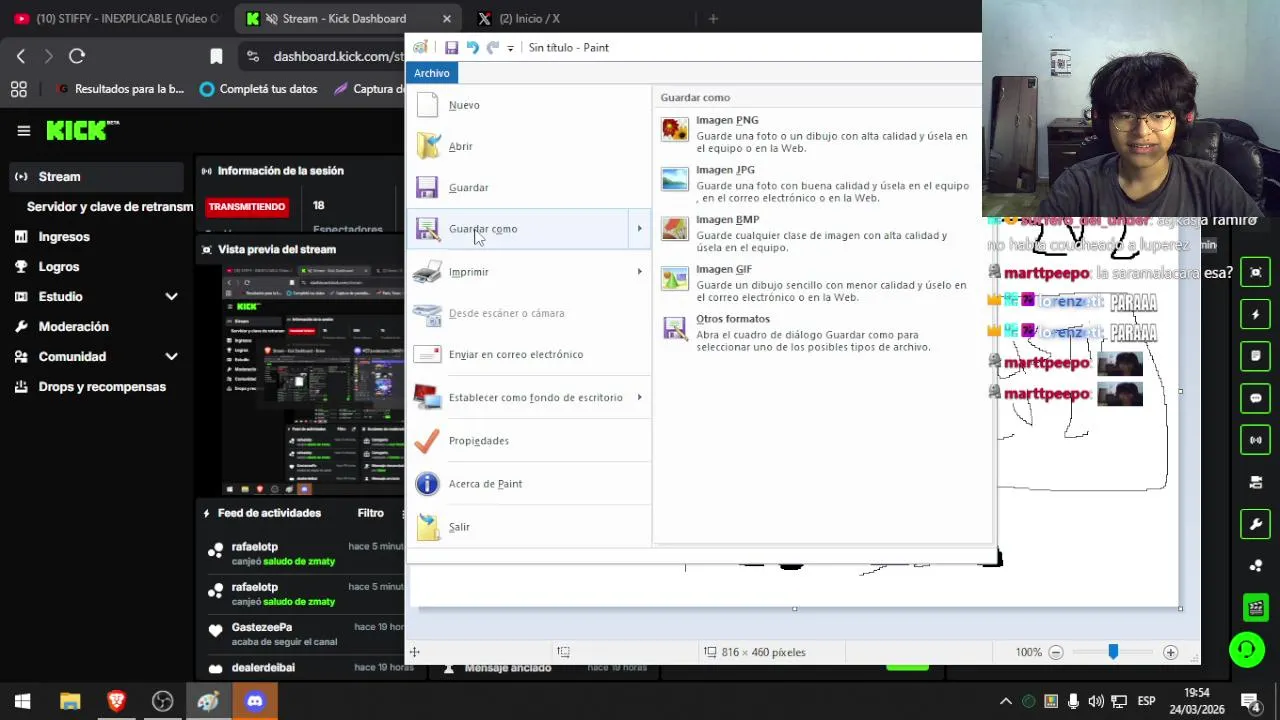This screenshot has width=1280, height=720.
Task: Open Acerca de Paint
Action: click(x=529, y=483)
